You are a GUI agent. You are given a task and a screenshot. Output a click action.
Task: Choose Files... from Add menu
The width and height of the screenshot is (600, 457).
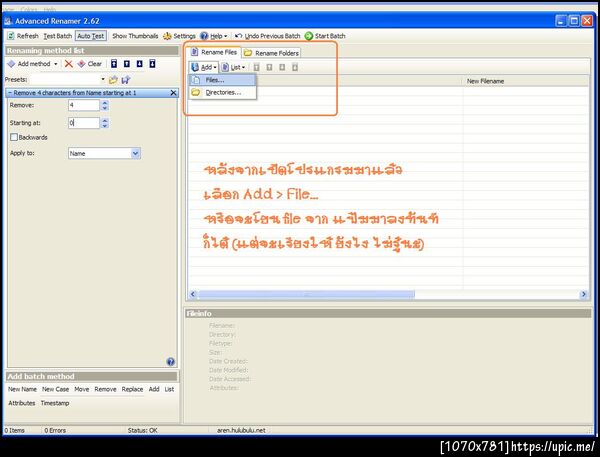point(223,80)
